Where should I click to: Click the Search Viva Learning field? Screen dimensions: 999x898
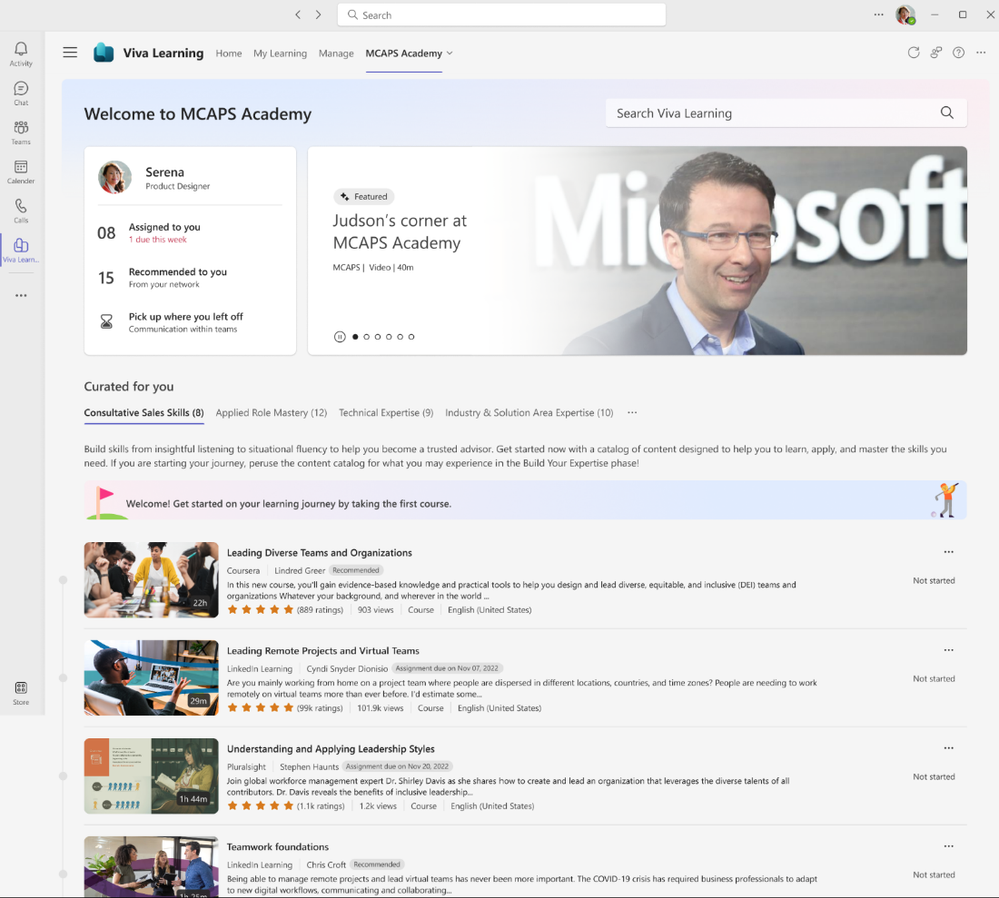tap(786, 113)
